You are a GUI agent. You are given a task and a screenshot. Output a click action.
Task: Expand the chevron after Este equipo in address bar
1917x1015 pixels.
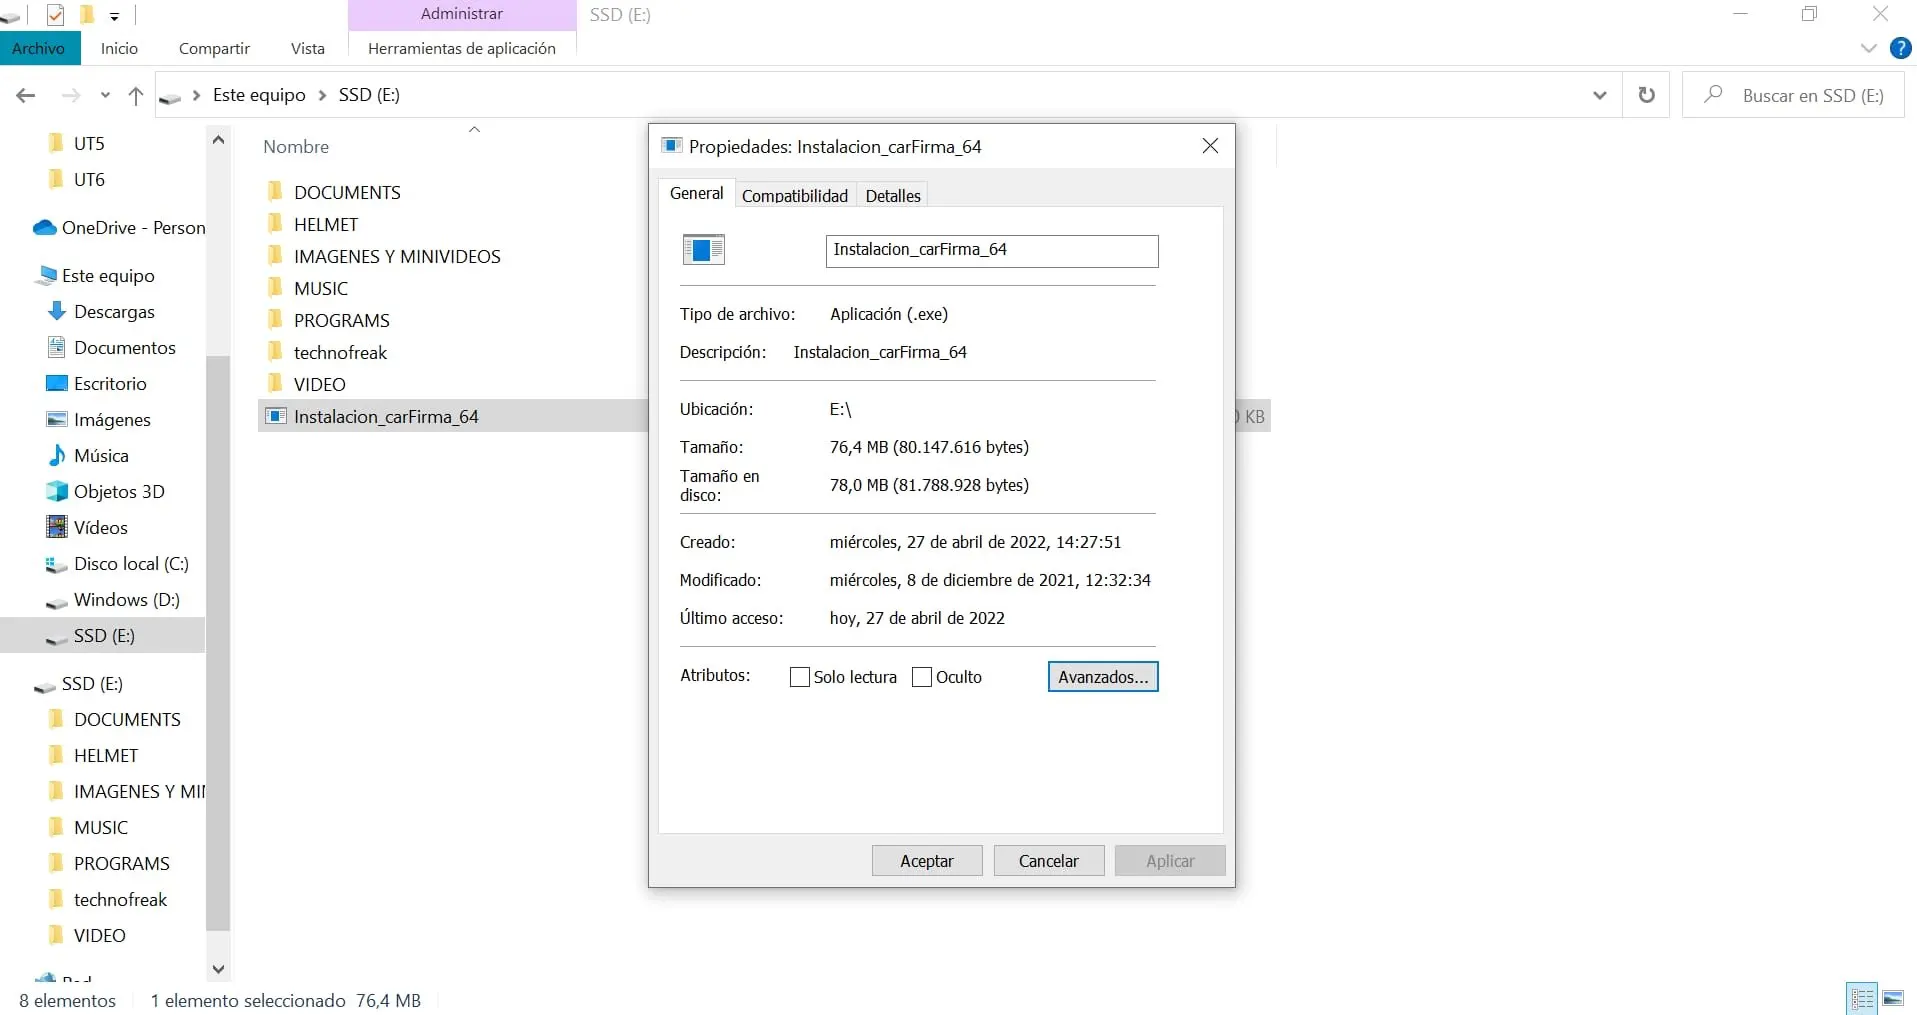click(x=322, y=95)
